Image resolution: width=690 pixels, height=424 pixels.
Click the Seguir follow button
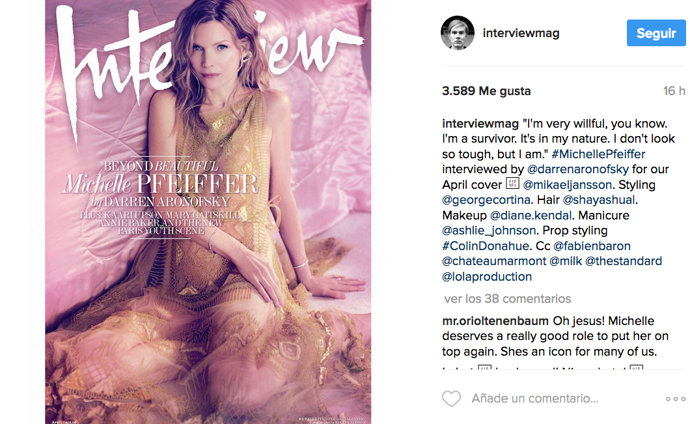click(x=656, y=33)
